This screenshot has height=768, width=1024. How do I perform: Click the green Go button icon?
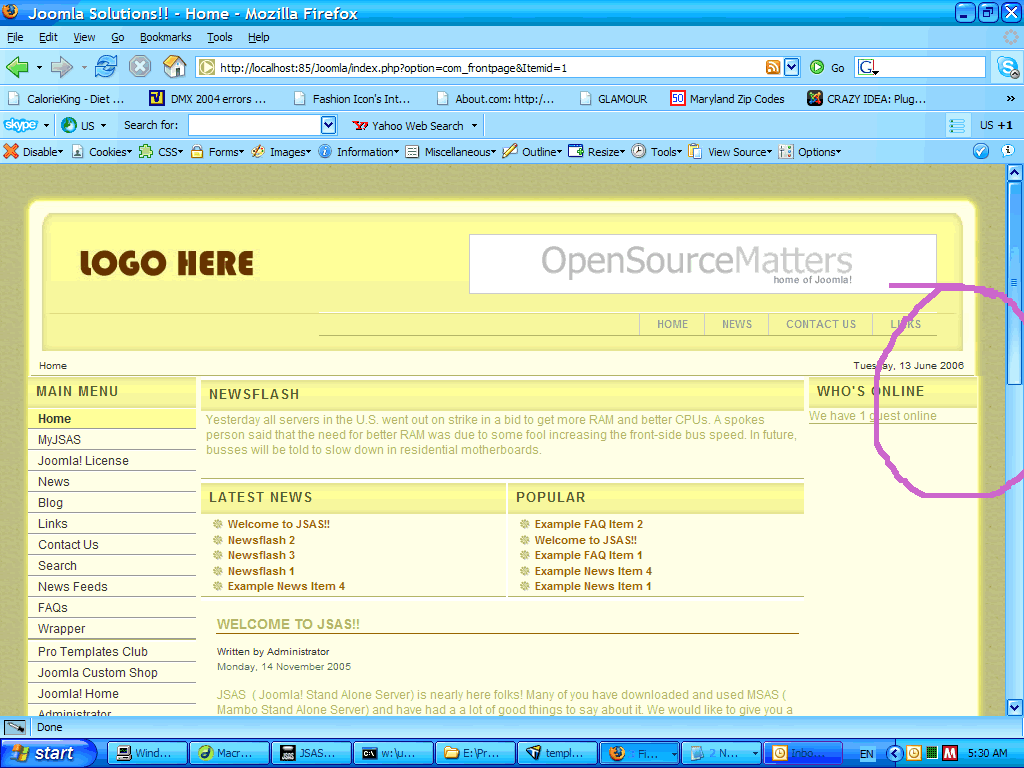point(817,67)
